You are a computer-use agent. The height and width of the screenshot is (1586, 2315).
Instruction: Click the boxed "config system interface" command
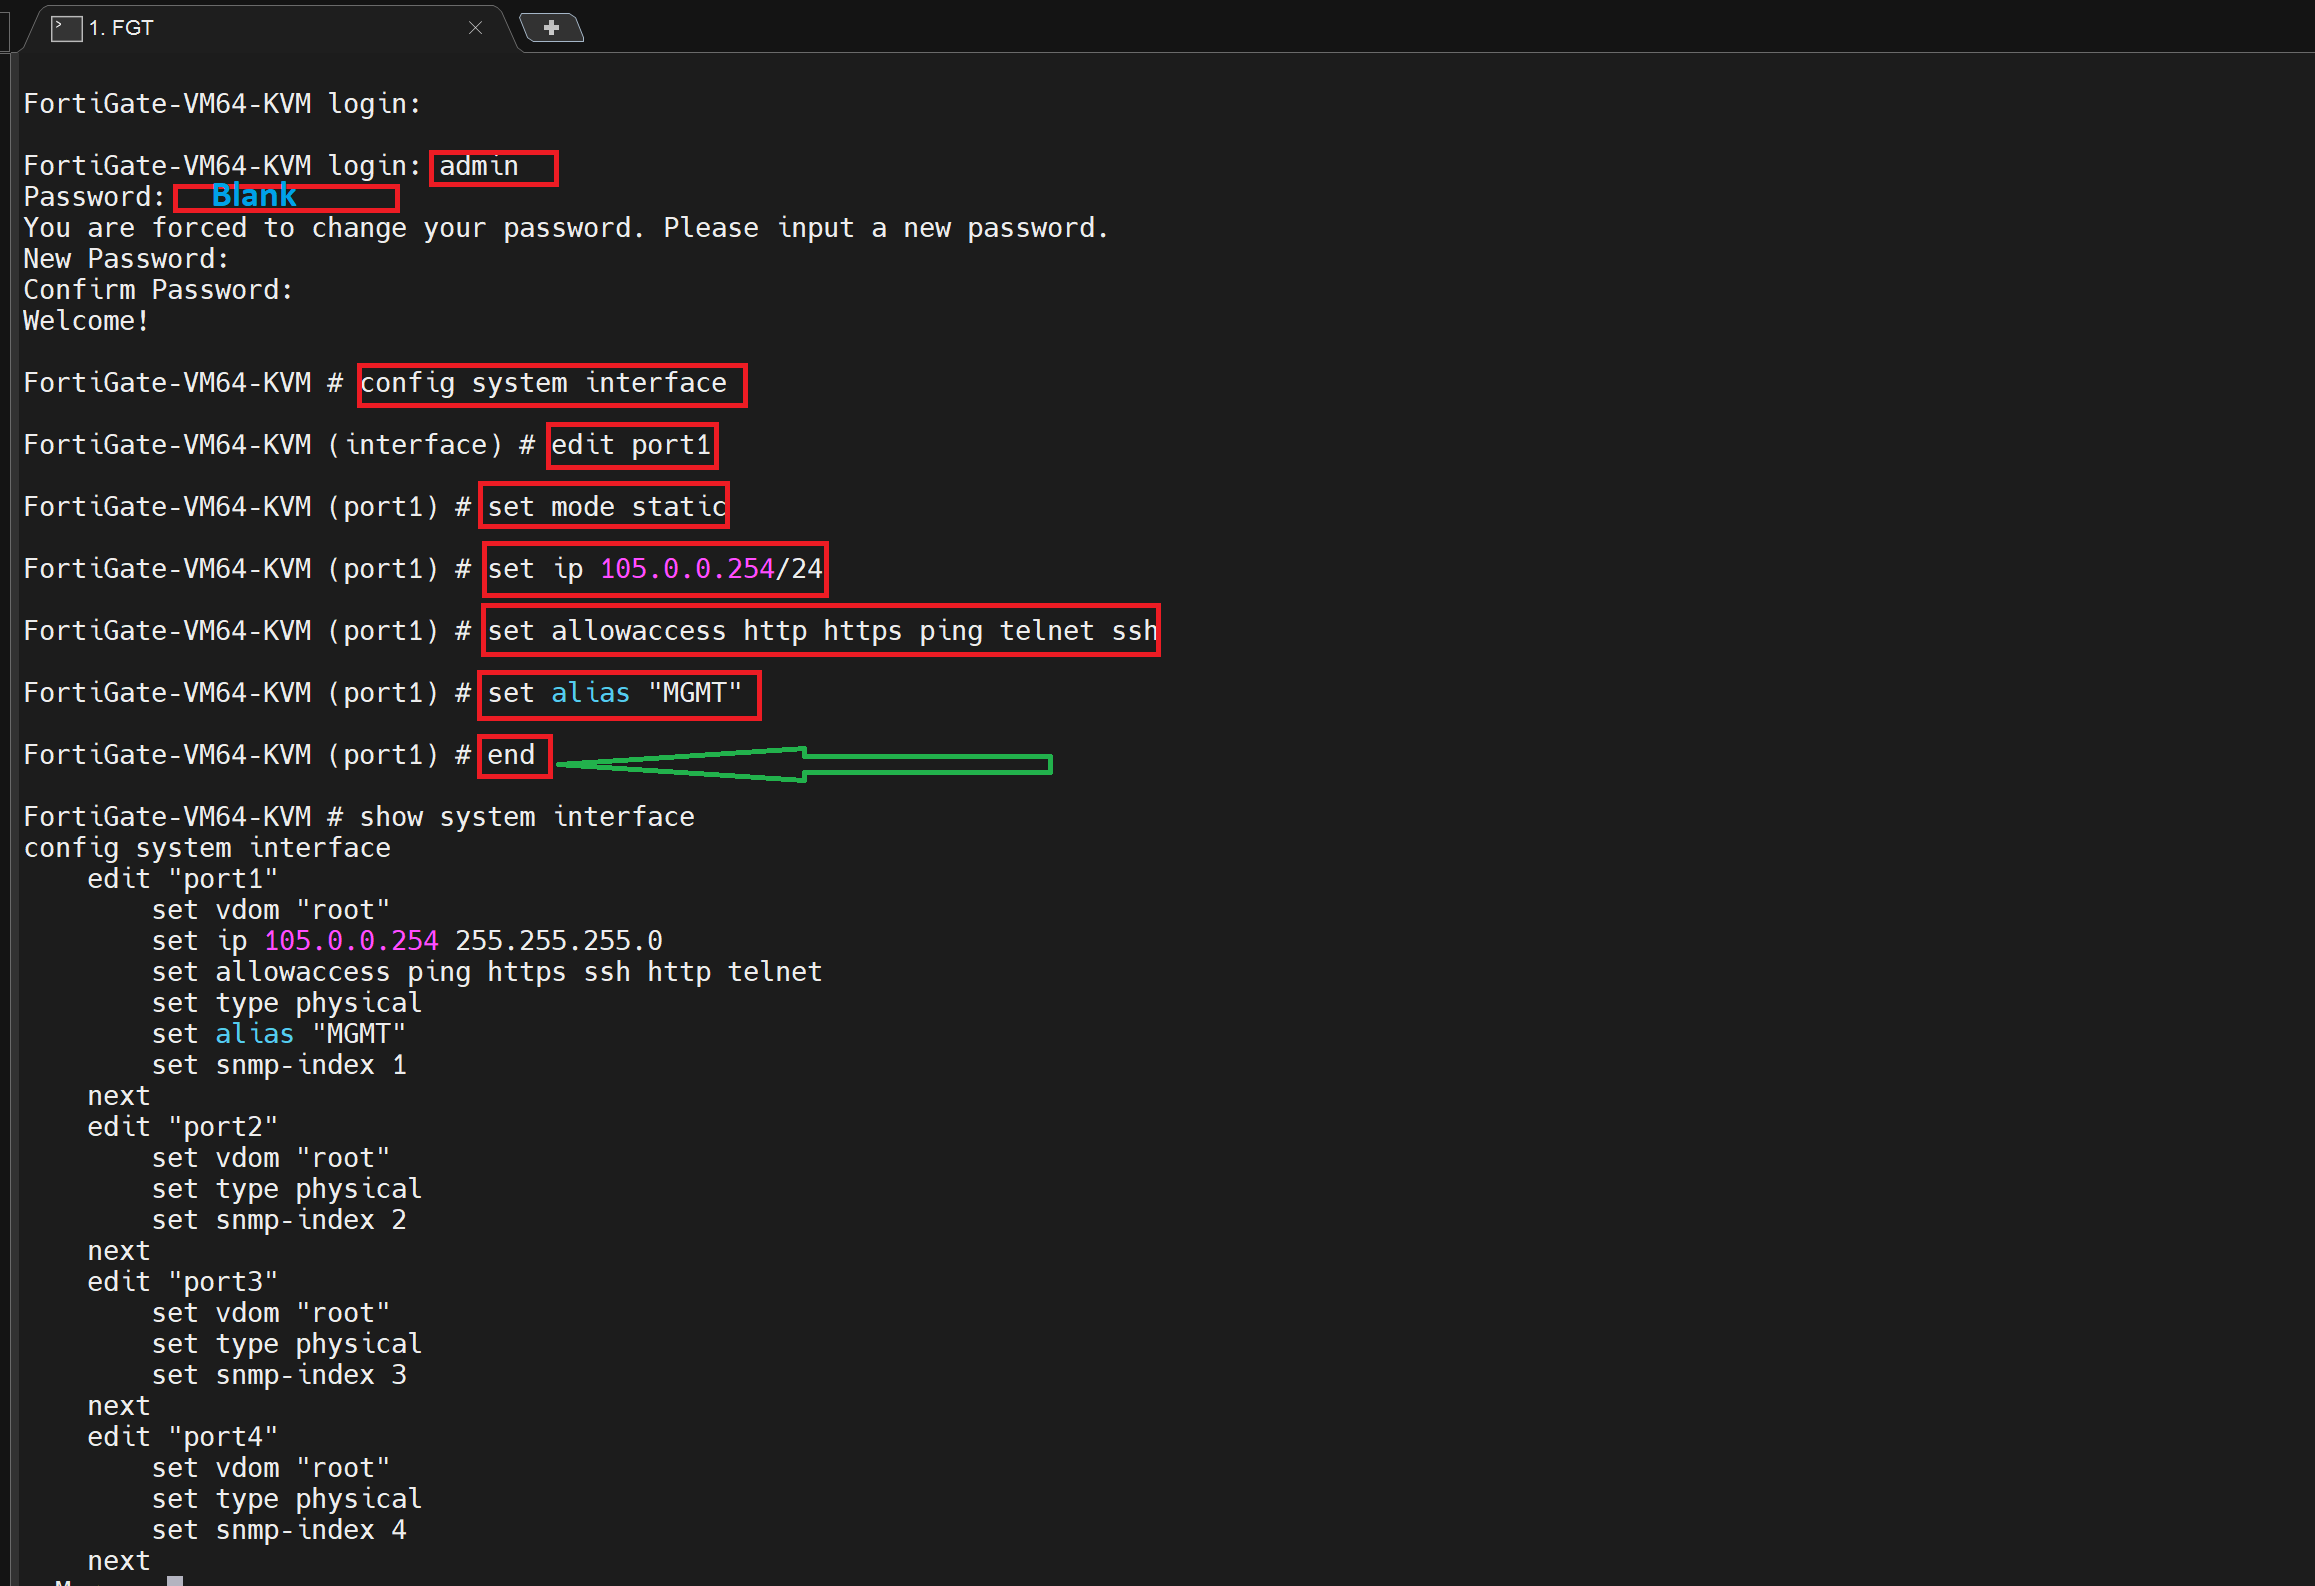[x=551, y=383]
